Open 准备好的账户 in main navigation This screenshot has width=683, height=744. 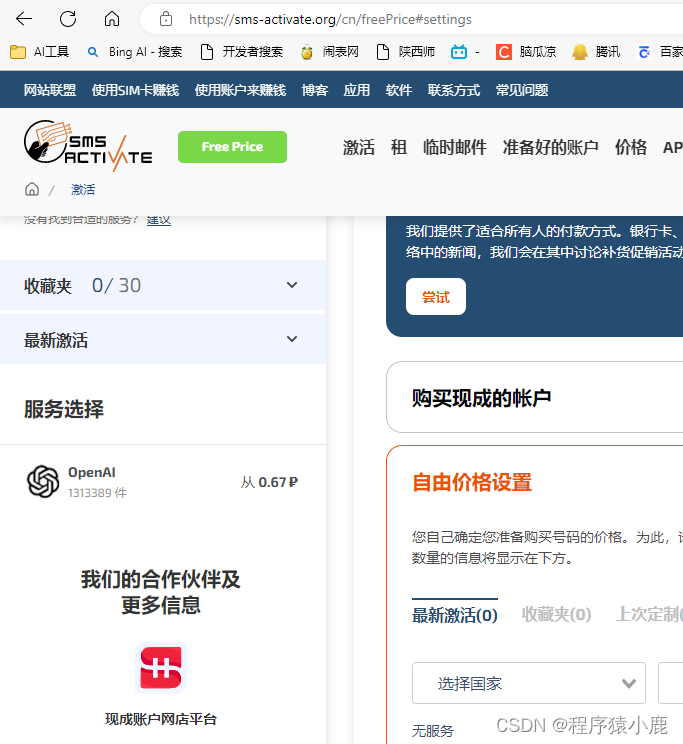click(551, 147)
